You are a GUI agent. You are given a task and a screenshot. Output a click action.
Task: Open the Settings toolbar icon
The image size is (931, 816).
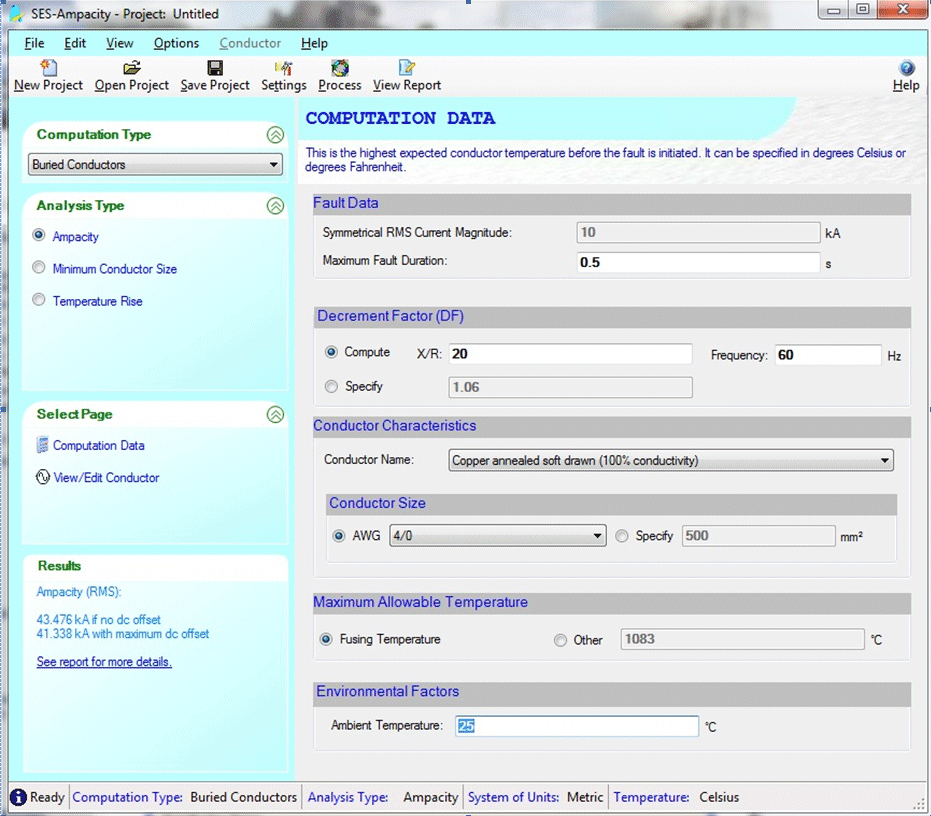coord(284,68)
